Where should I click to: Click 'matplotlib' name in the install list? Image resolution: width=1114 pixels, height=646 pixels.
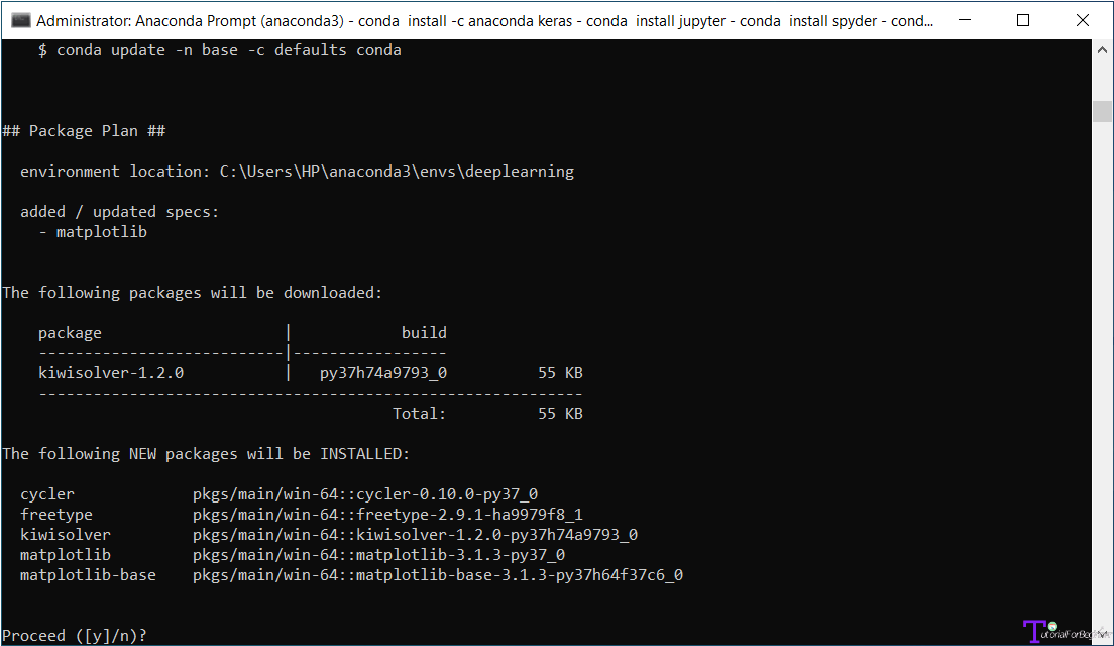(65, 555)
